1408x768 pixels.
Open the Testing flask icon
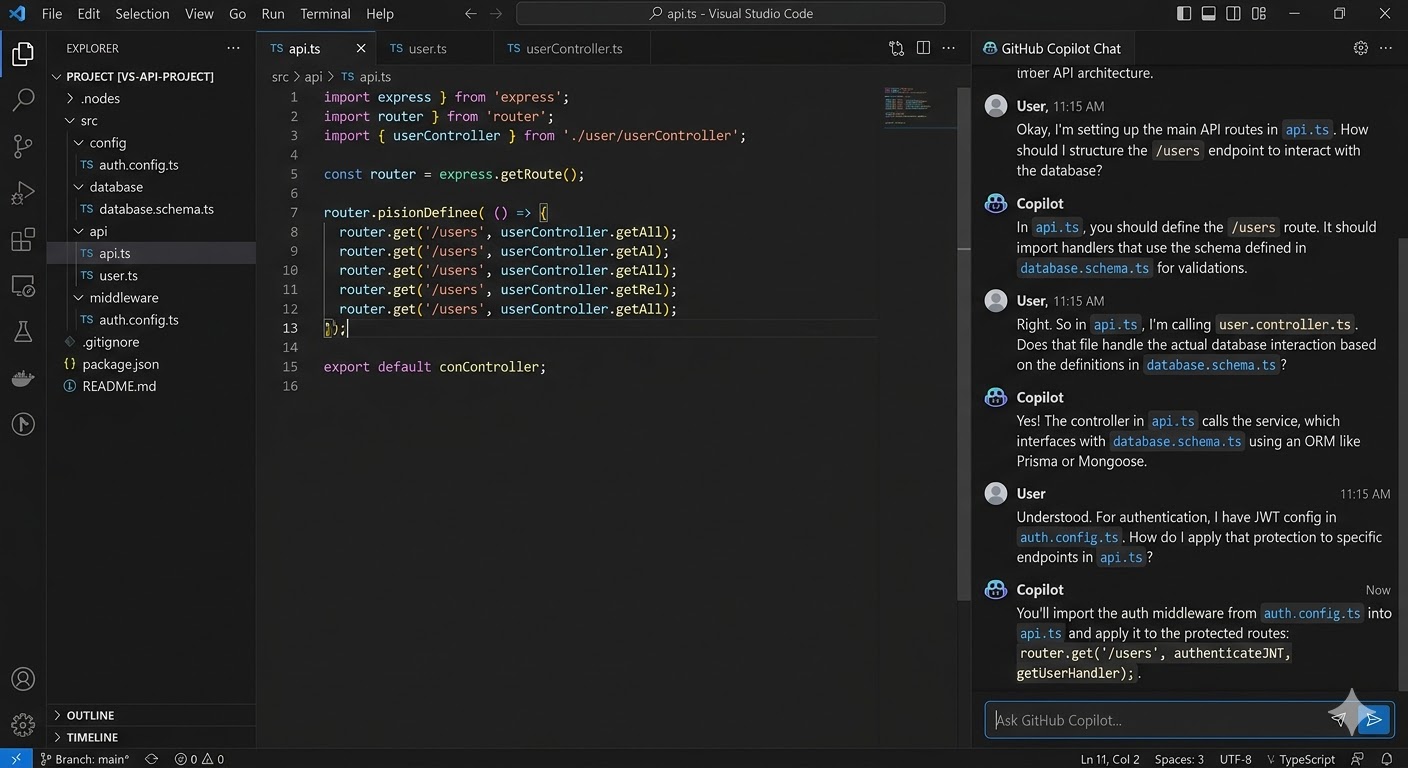pyautogui.click(x=23, y=332)
